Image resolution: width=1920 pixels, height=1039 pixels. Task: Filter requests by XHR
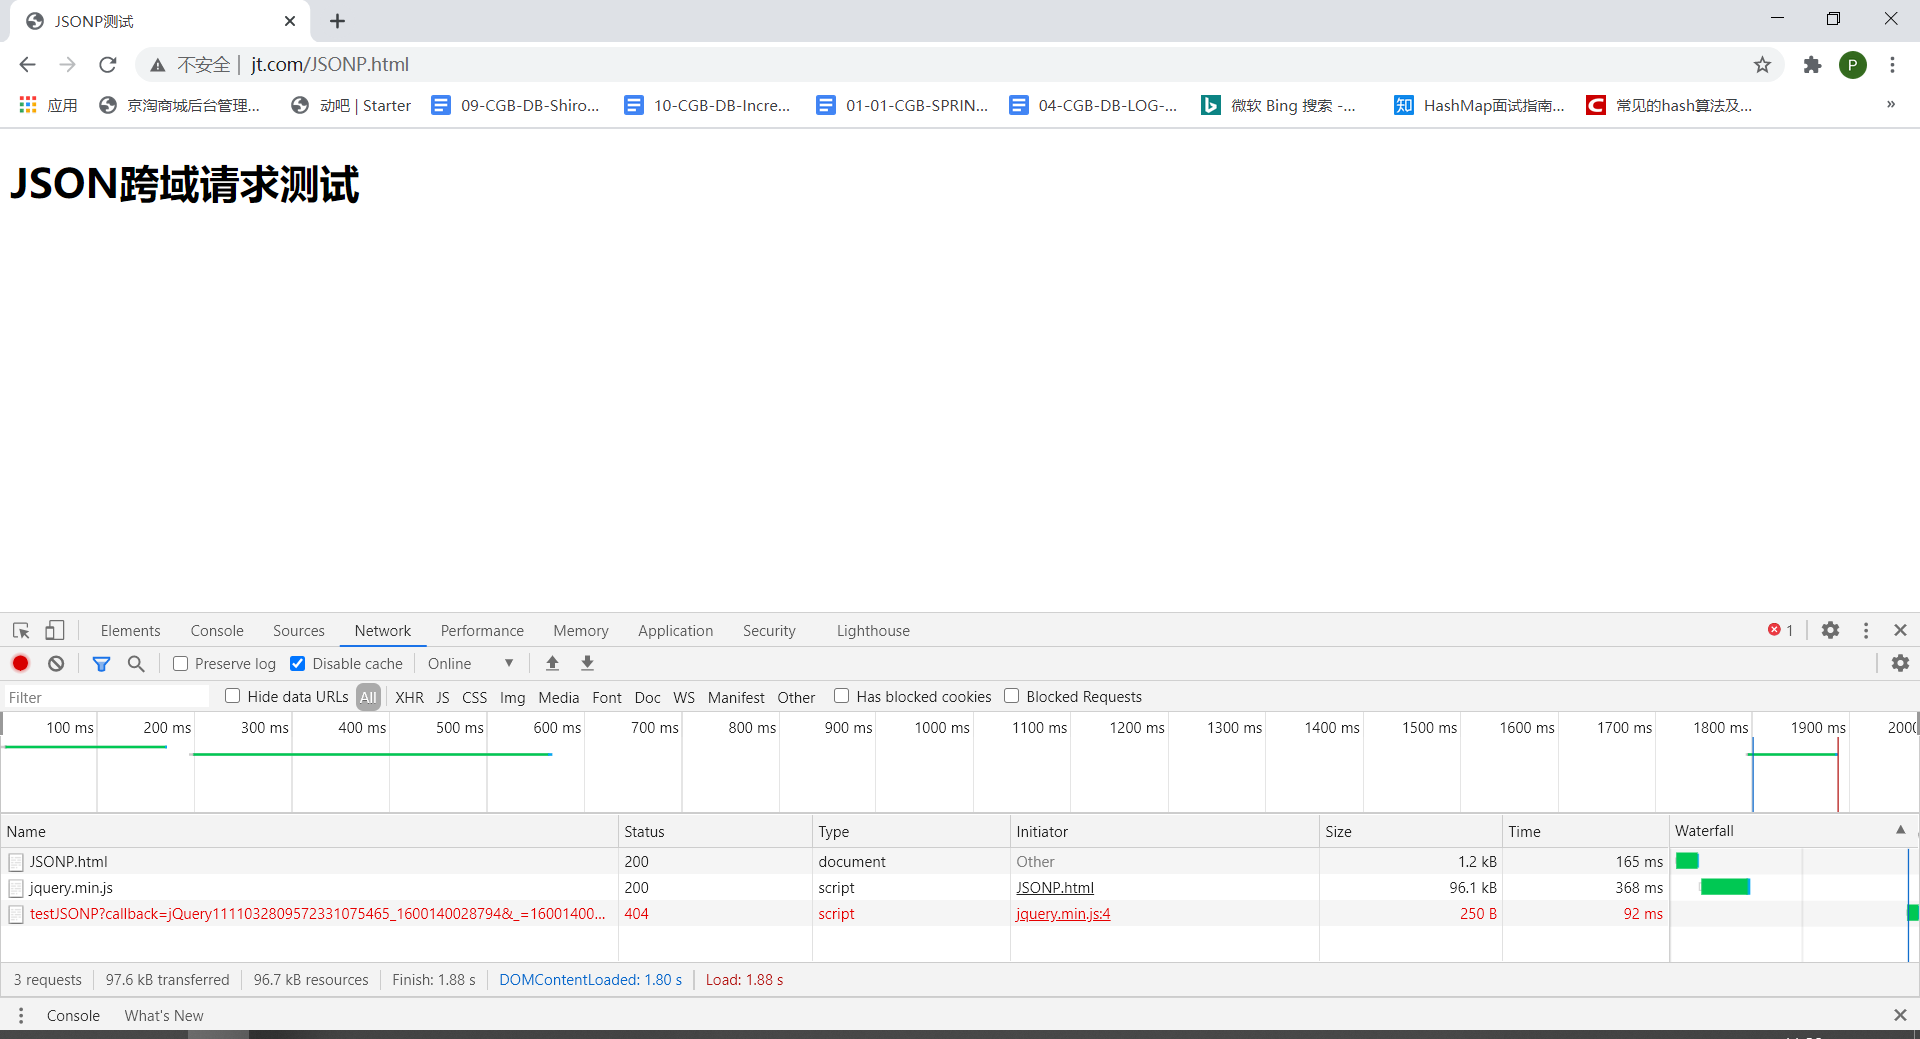point(409,697)
